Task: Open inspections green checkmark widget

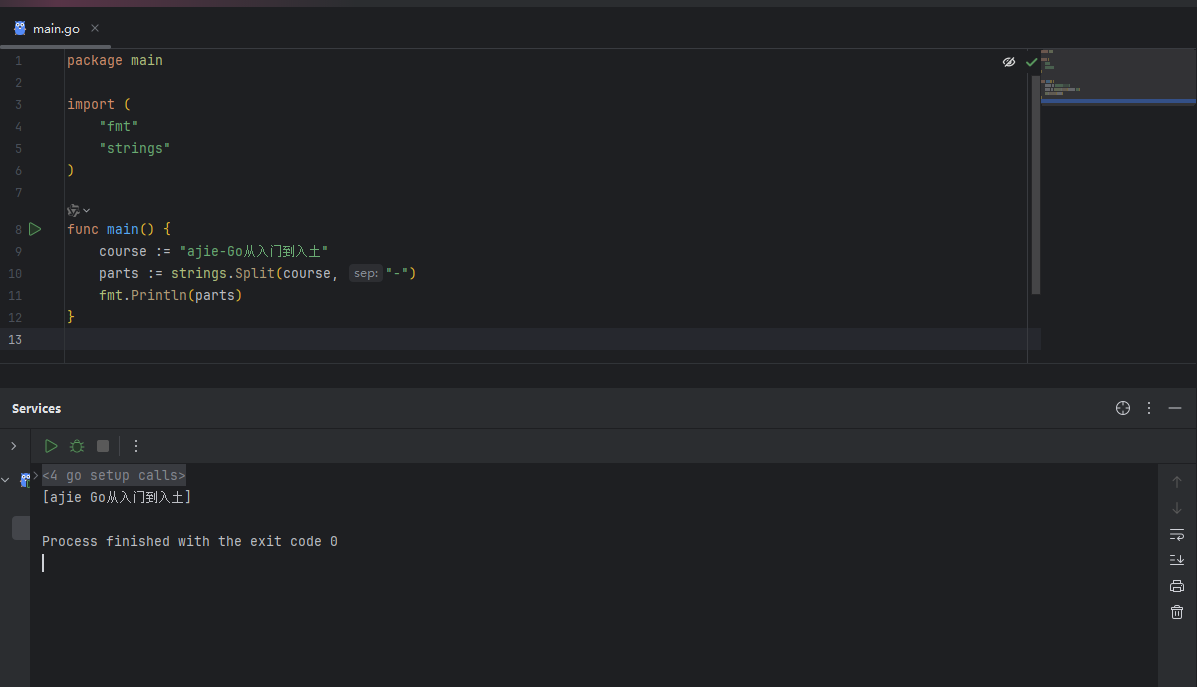Action: [1031, 62]
